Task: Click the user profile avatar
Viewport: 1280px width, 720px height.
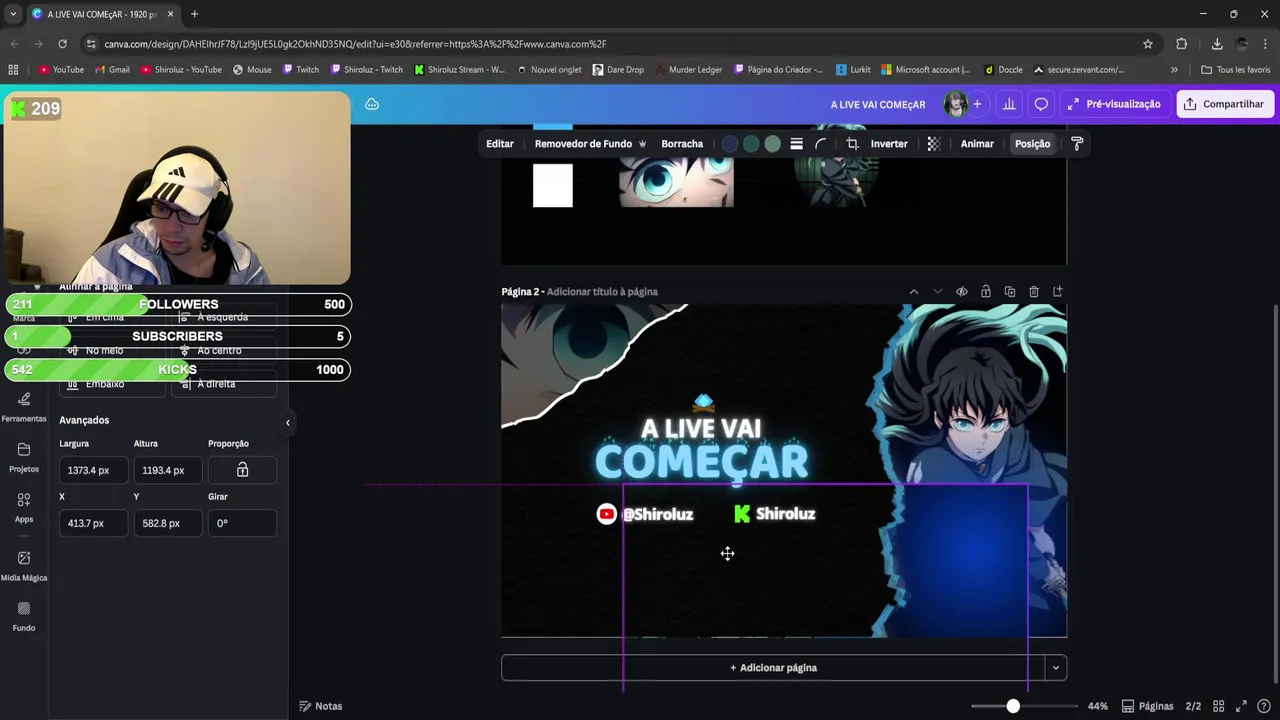Action: [x=956, y=104]
